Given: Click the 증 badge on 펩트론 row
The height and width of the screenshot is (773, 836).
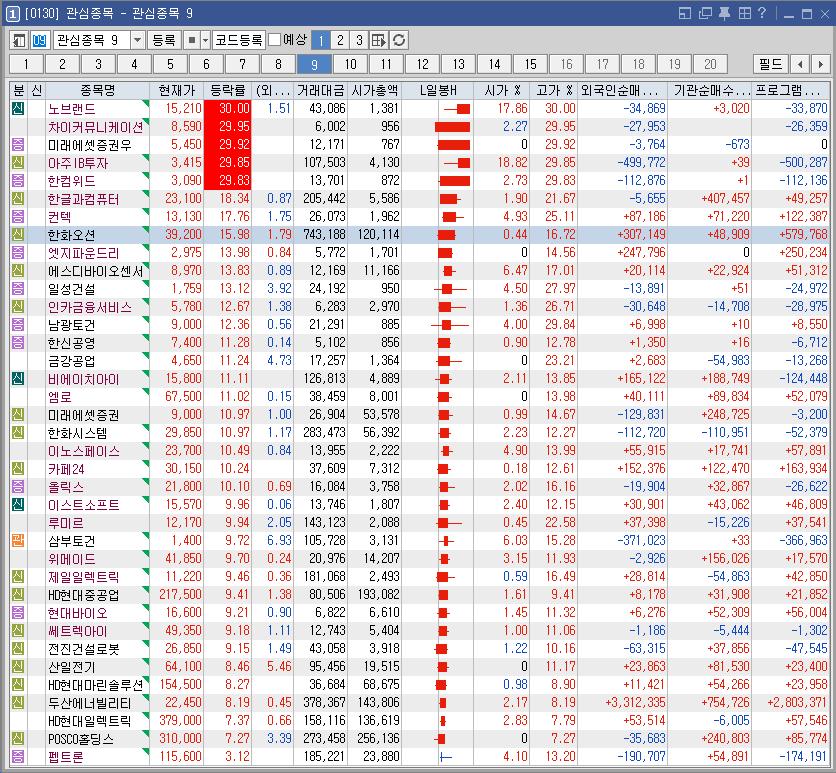Looking at the screenshot, I should (x=18, y=756).
